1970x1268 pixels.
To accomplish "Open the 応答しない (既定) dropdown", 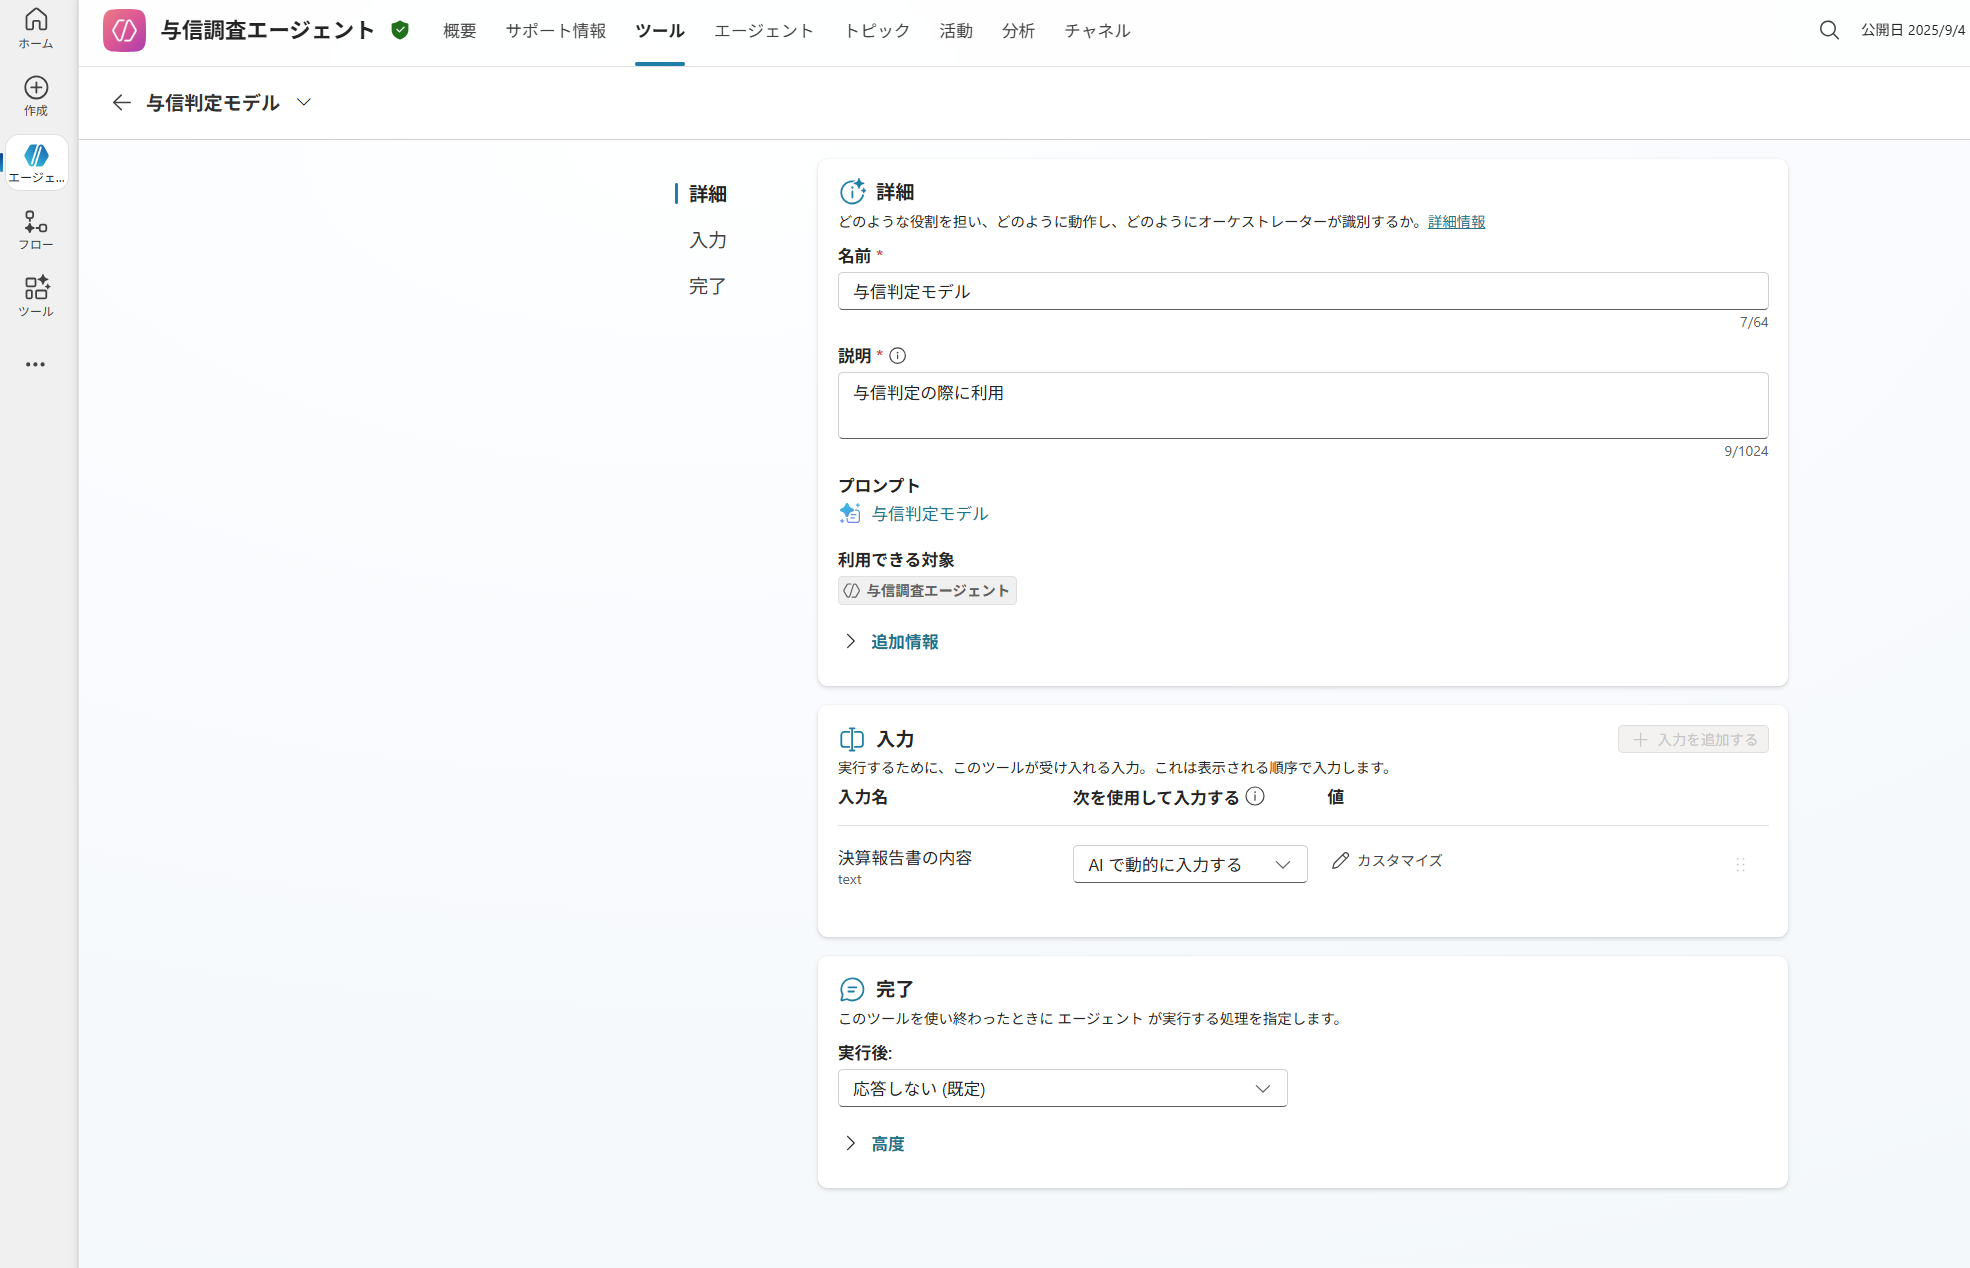I will [x=1061, y=1088].
